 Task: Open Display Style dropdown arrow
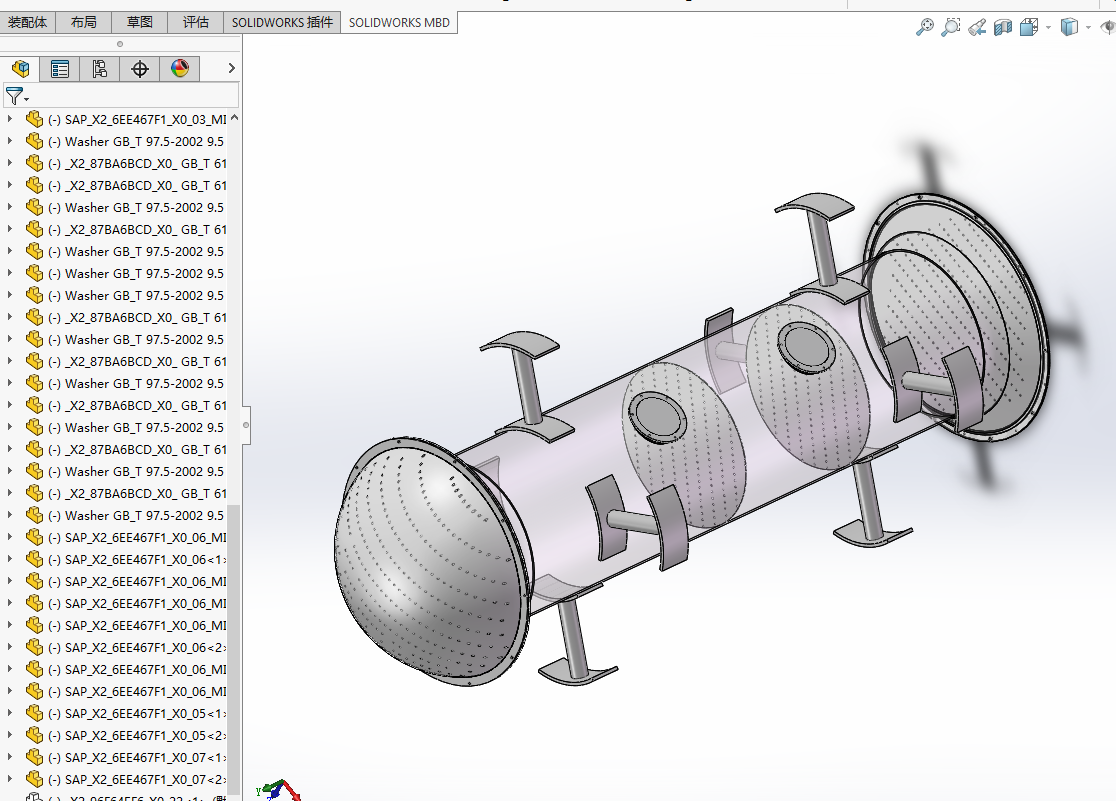(x=1088, y=28)
